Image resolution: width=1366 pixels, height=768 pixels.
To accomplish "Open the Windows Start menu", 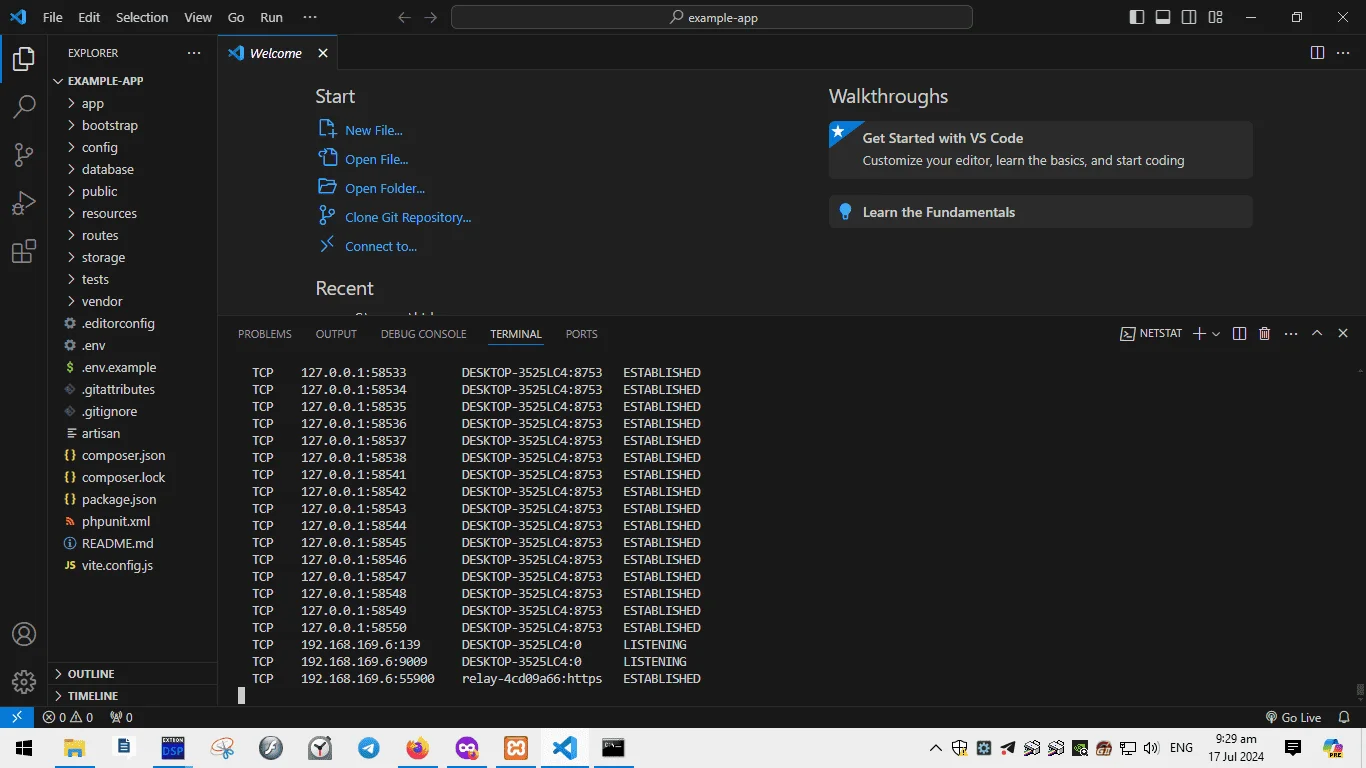I will point(24,748).
